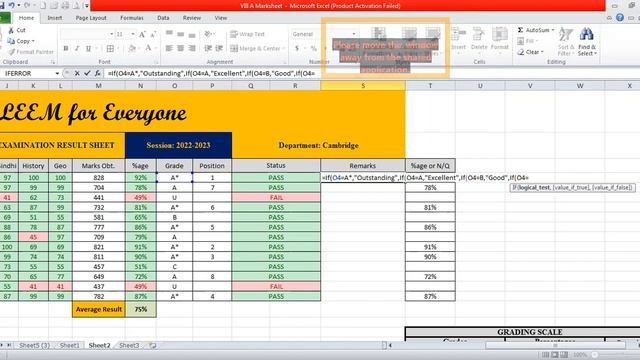The height and width of the screenshot is (360, 640).
Task: Open the Insert ribbon tab
Action: (55, 18)
